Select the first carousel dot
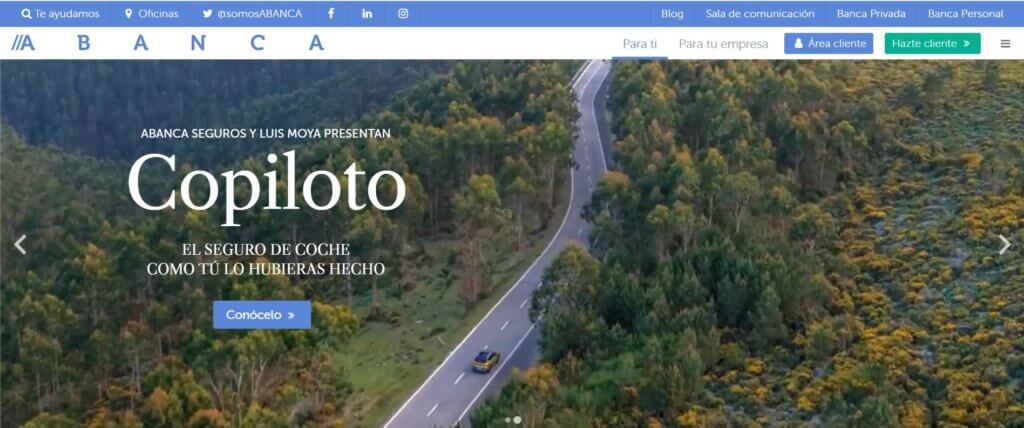 [508, 420]
